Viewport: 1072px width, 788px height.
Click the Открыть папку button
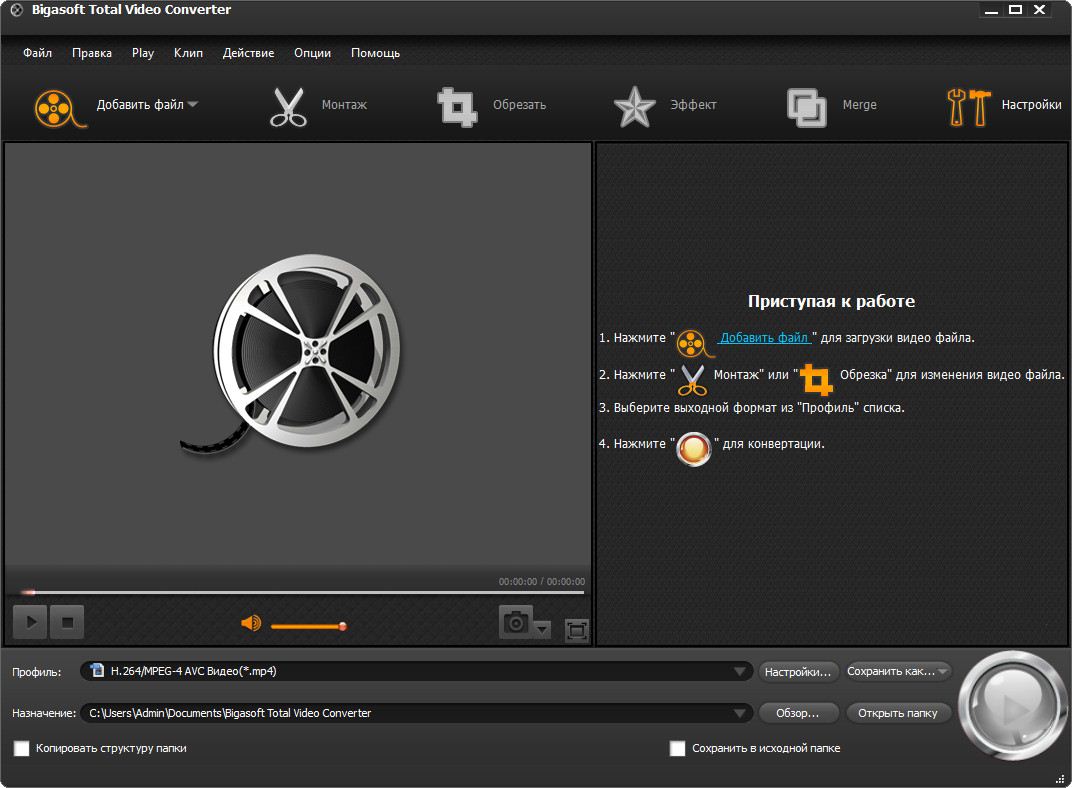pos(898,713)
